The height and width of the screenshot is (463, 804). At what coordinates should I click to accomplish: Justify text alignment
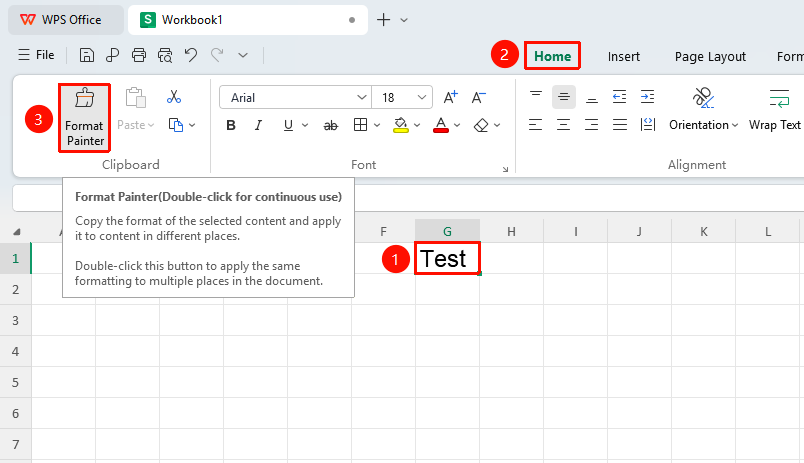(x=619, y=125)
